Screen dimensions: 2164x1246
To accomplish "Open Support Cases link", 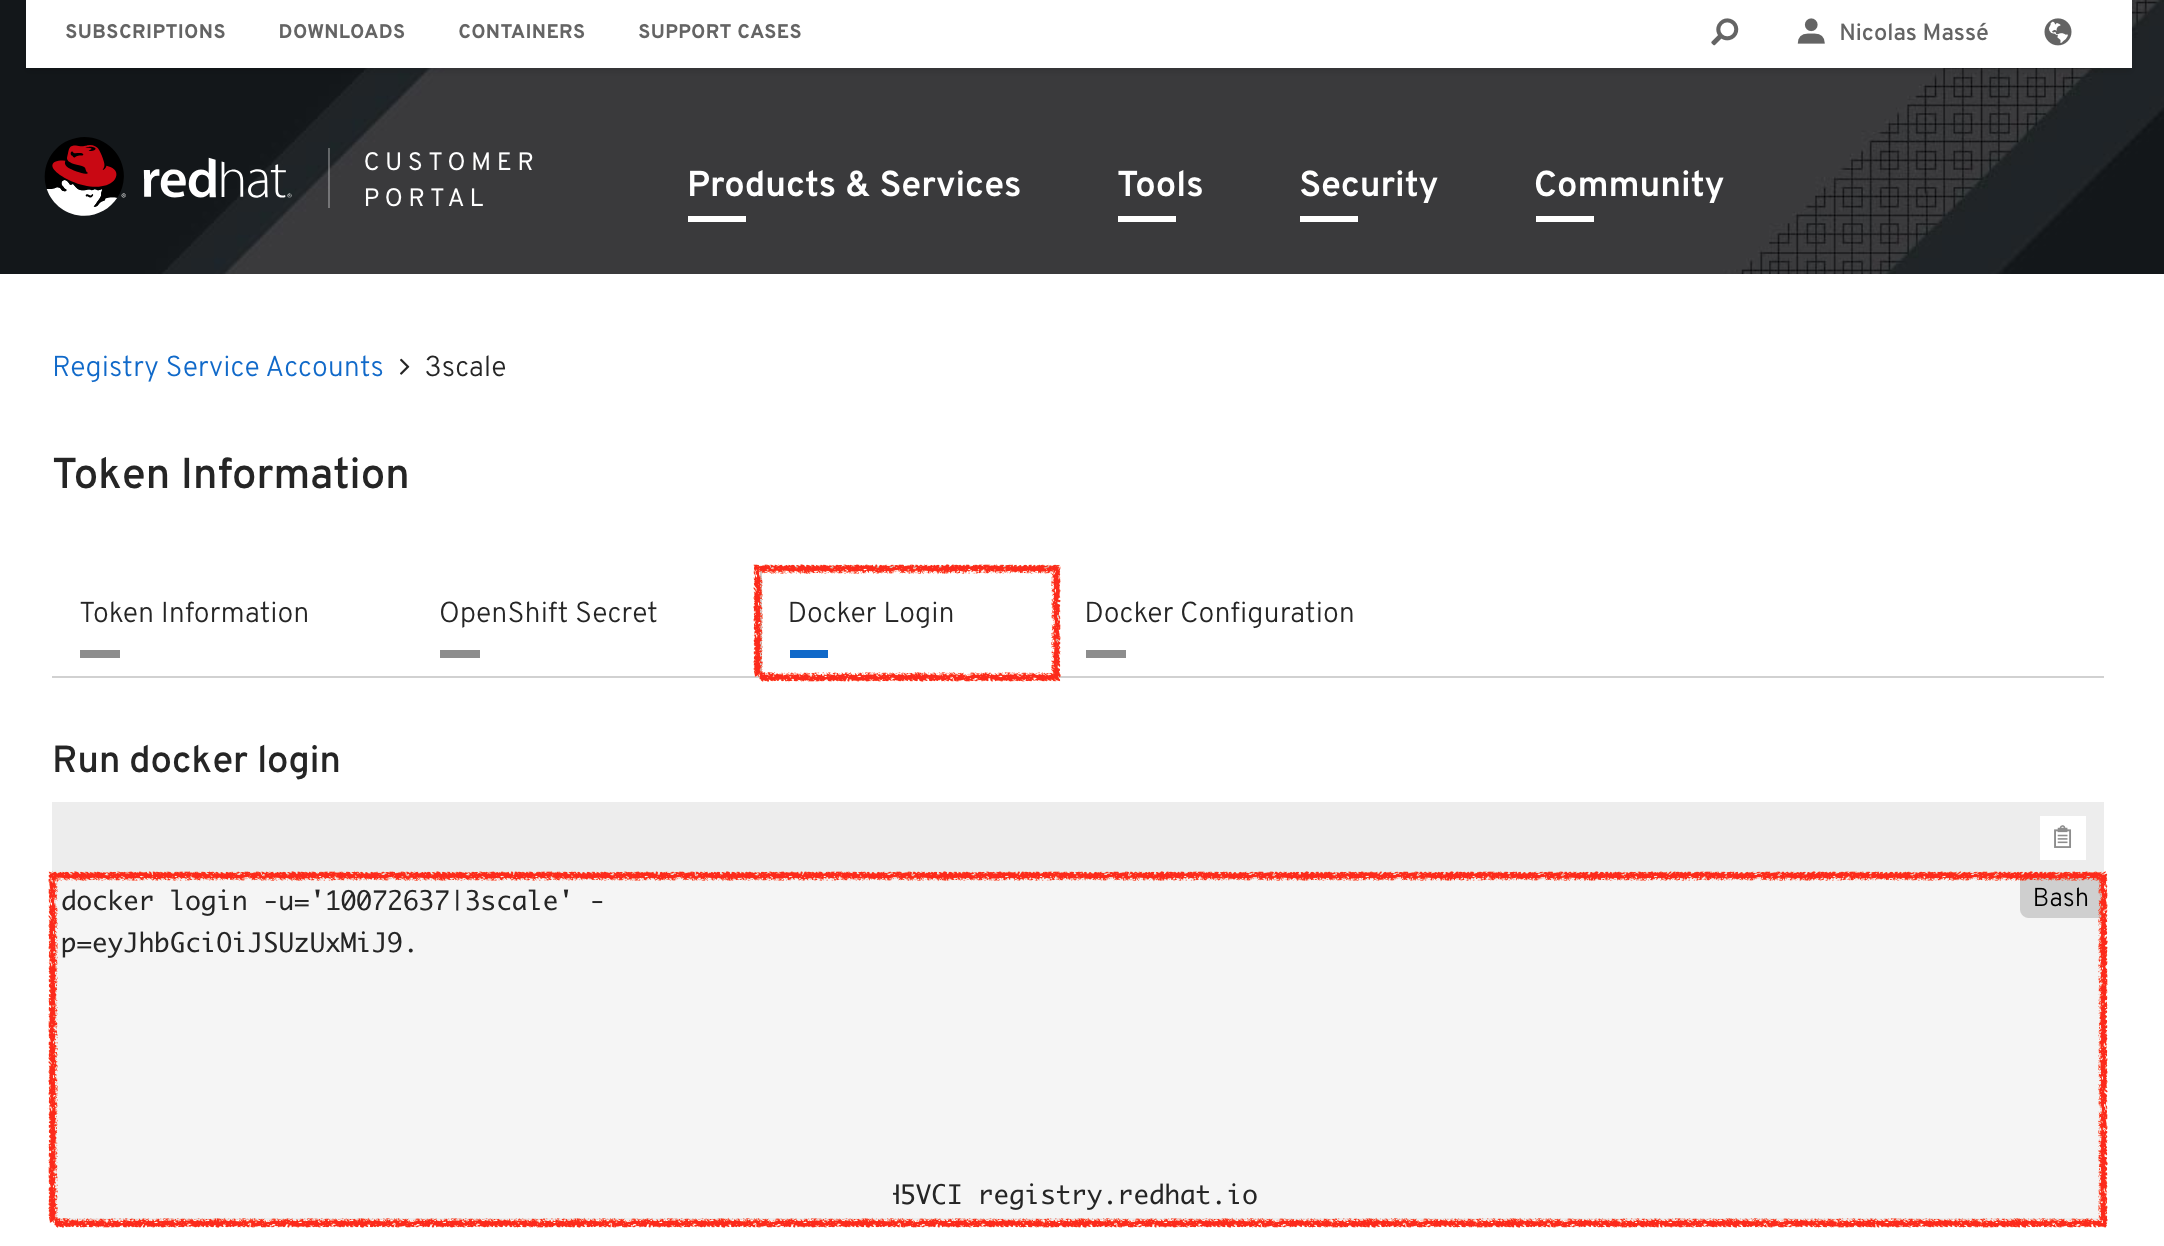I will (719, 32).
